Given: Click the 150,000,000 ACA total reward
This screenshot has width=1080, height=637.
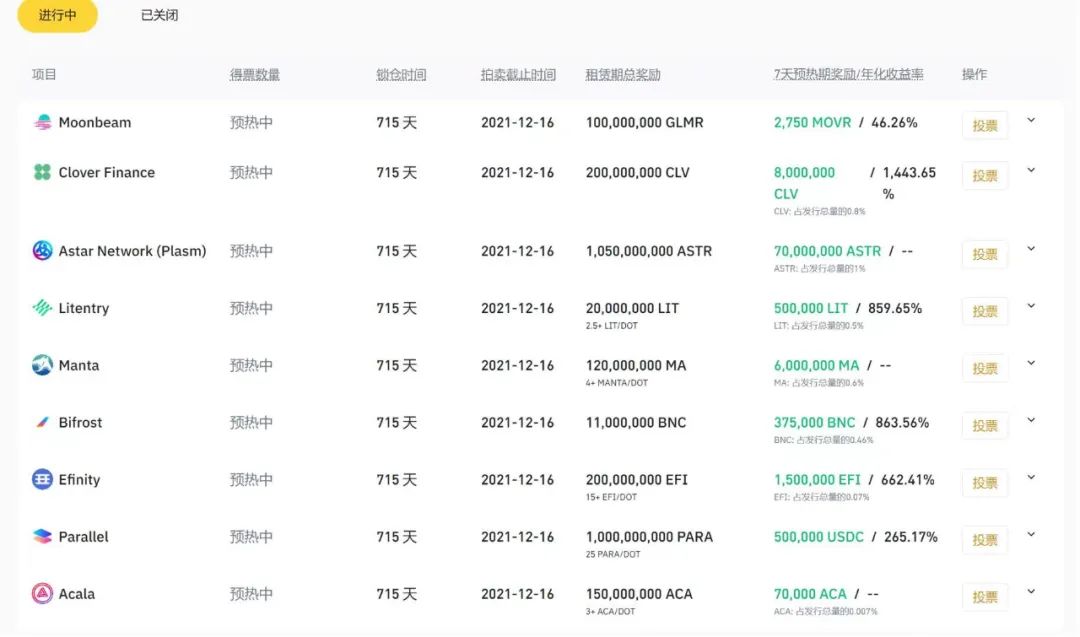Looking at the screenshot, I should point(639,594).
